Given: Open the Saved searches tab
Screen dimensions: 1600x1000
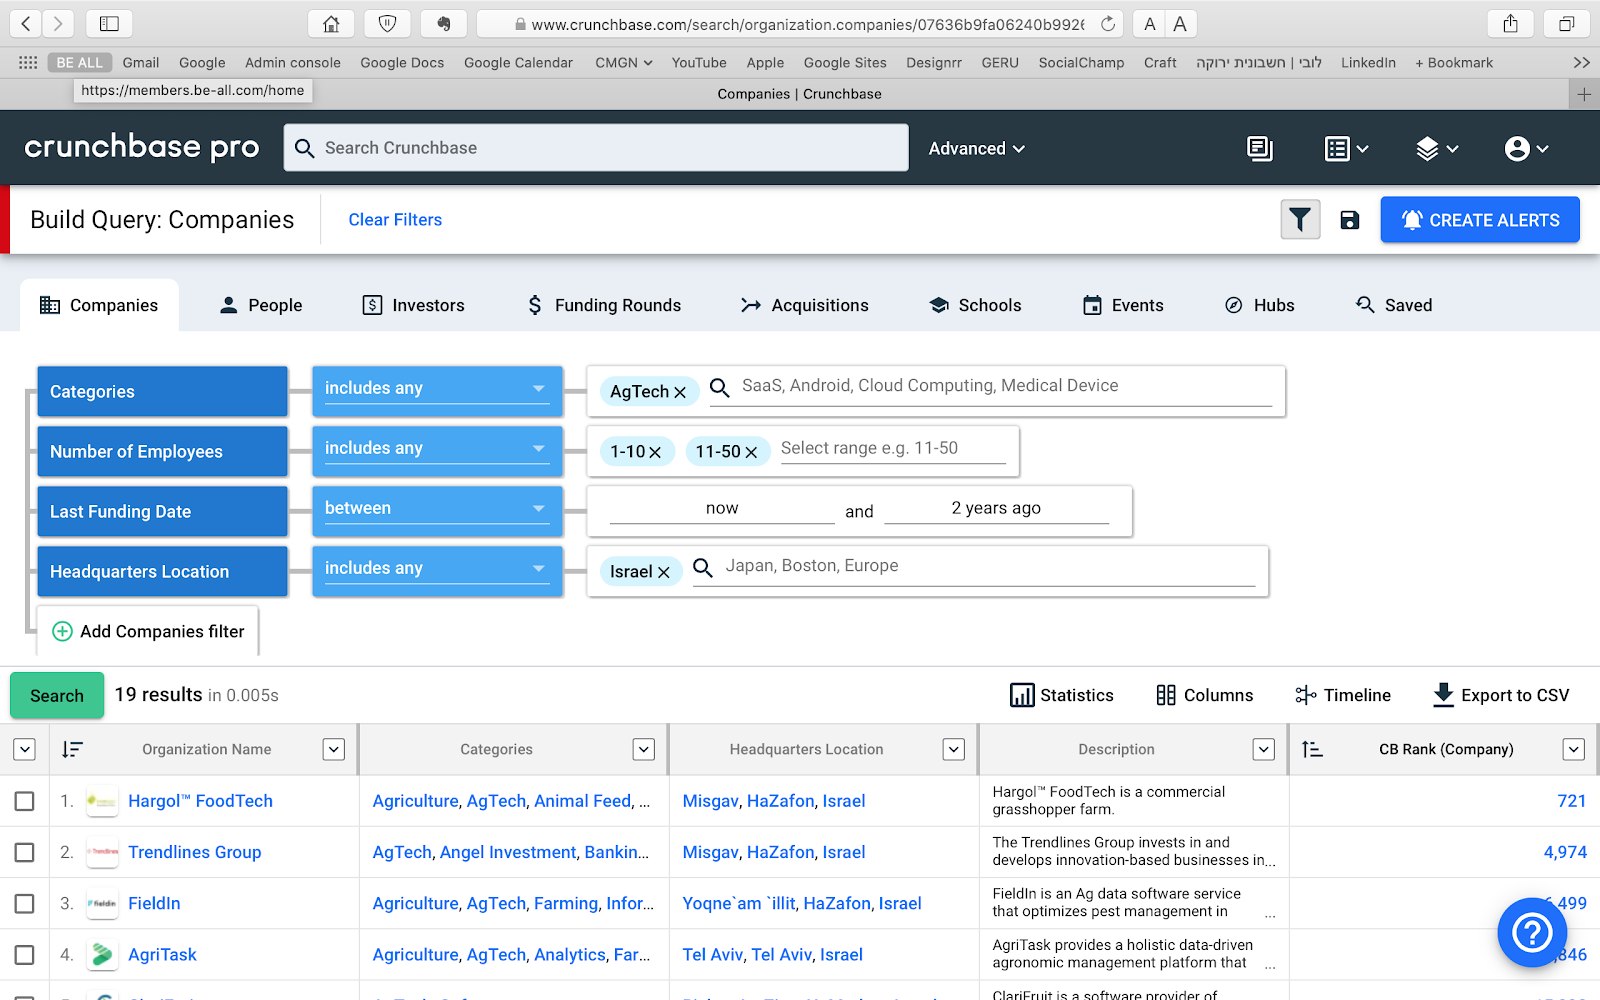Looking at the screenshot, I should click(x=1394, y=305).
